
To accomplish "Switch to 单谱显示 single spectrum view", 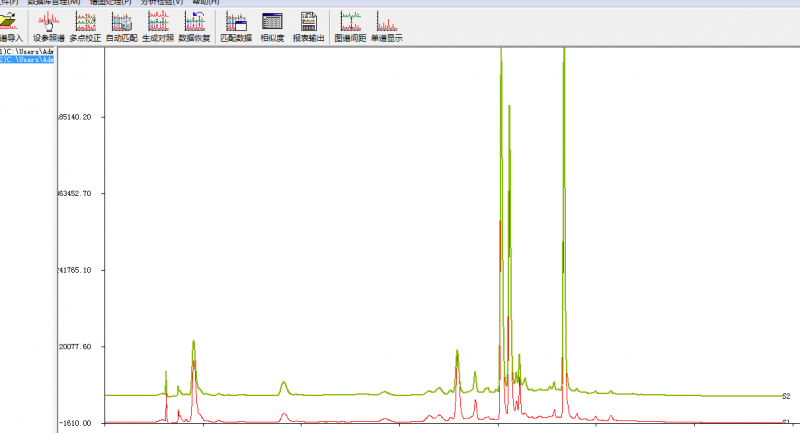I will coord(387,27).
